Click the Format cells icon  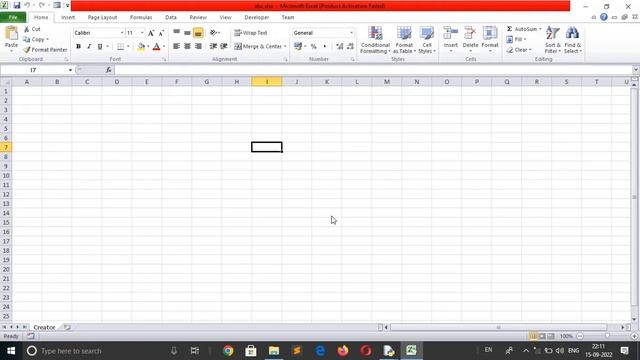coord(490,33)
